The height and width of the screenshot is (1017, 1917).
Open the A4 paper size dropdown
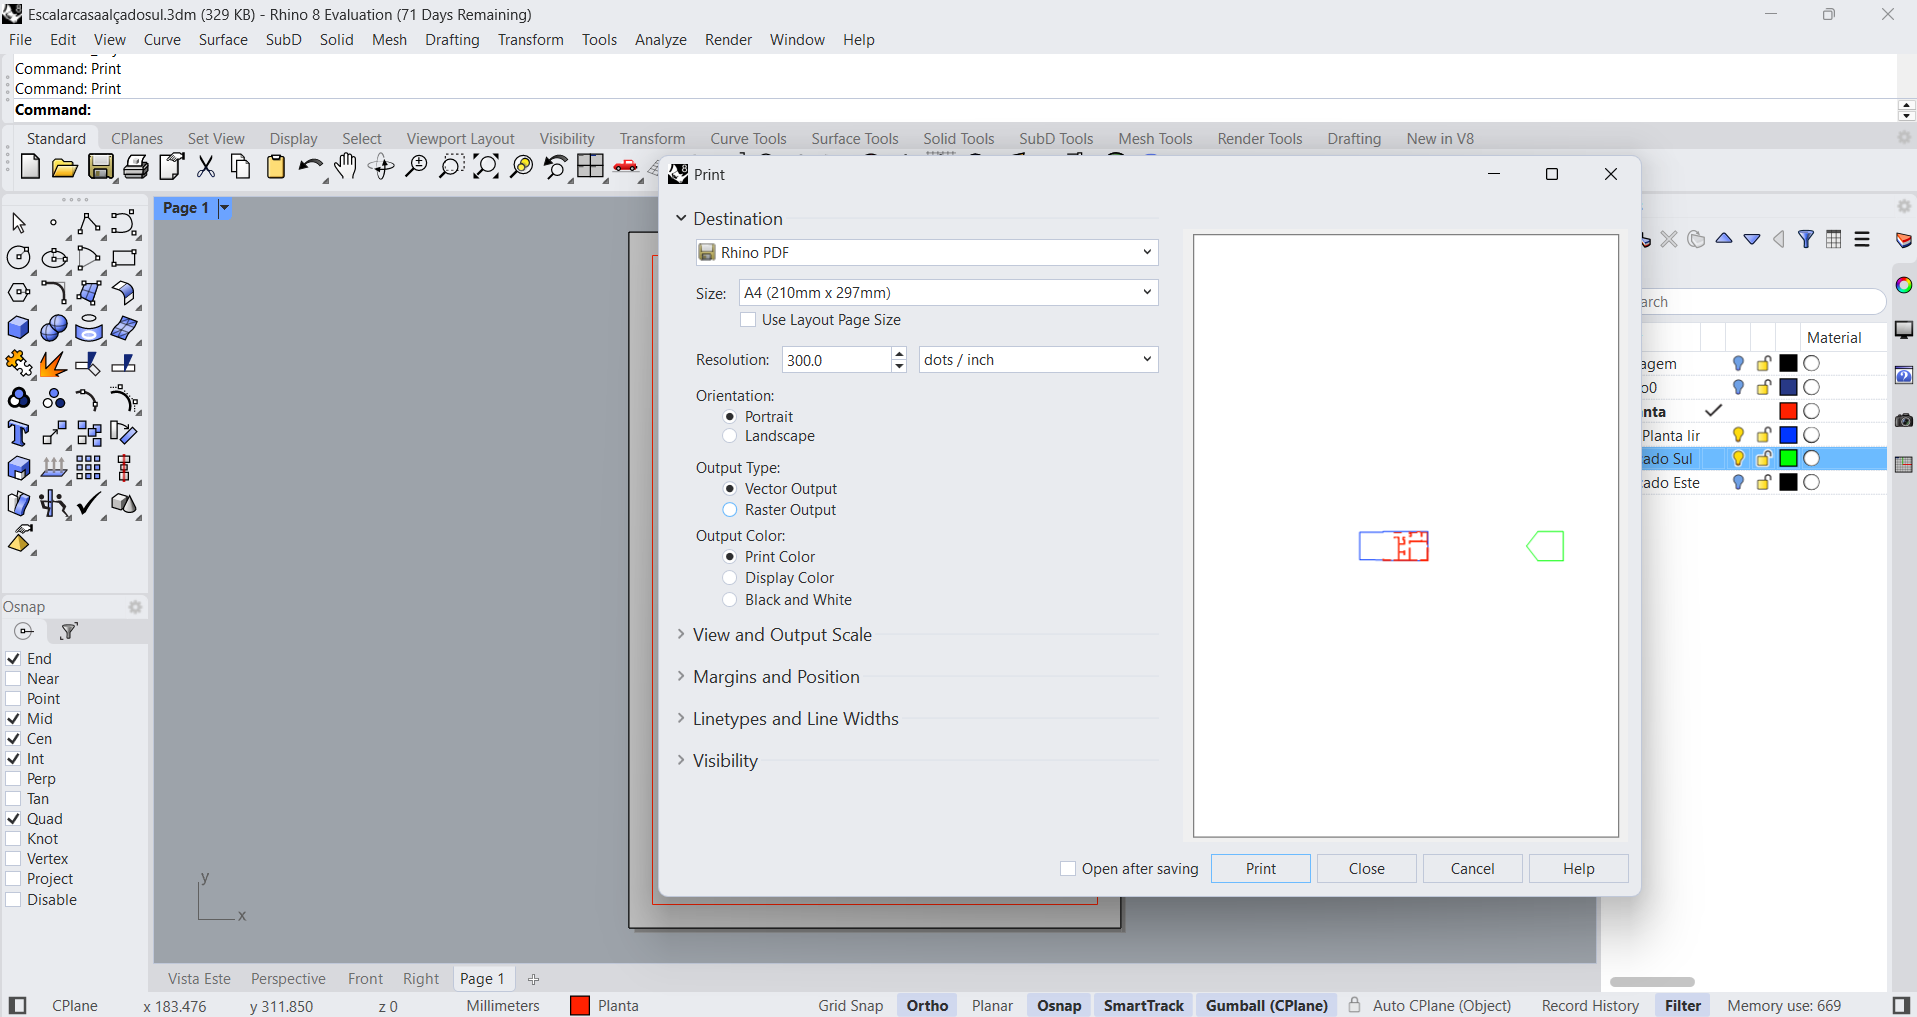point(947,293)
